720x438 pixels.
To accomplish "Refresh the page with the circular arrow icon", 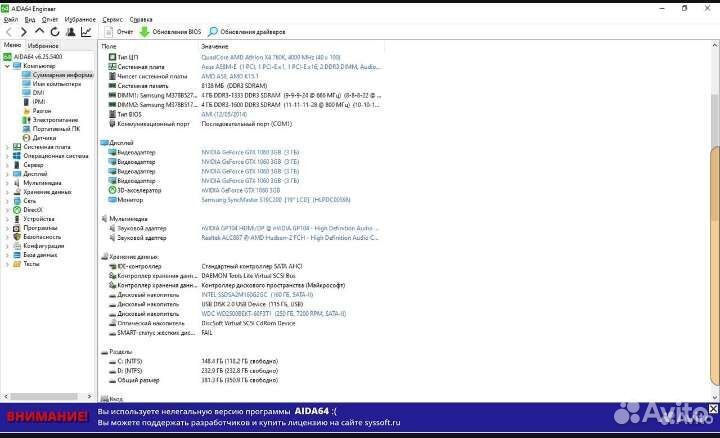I will tap(55, 32).
